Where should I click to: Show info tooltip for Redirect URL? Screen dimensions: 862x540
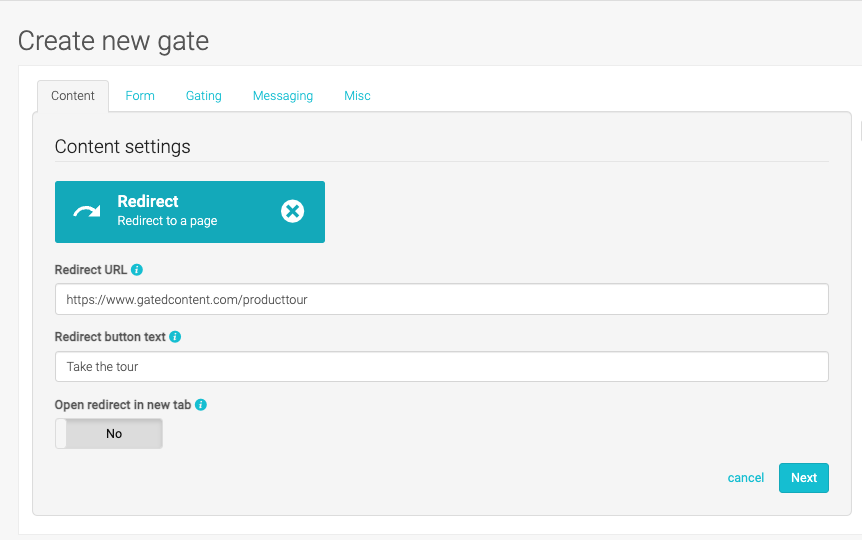pos(137,270)
